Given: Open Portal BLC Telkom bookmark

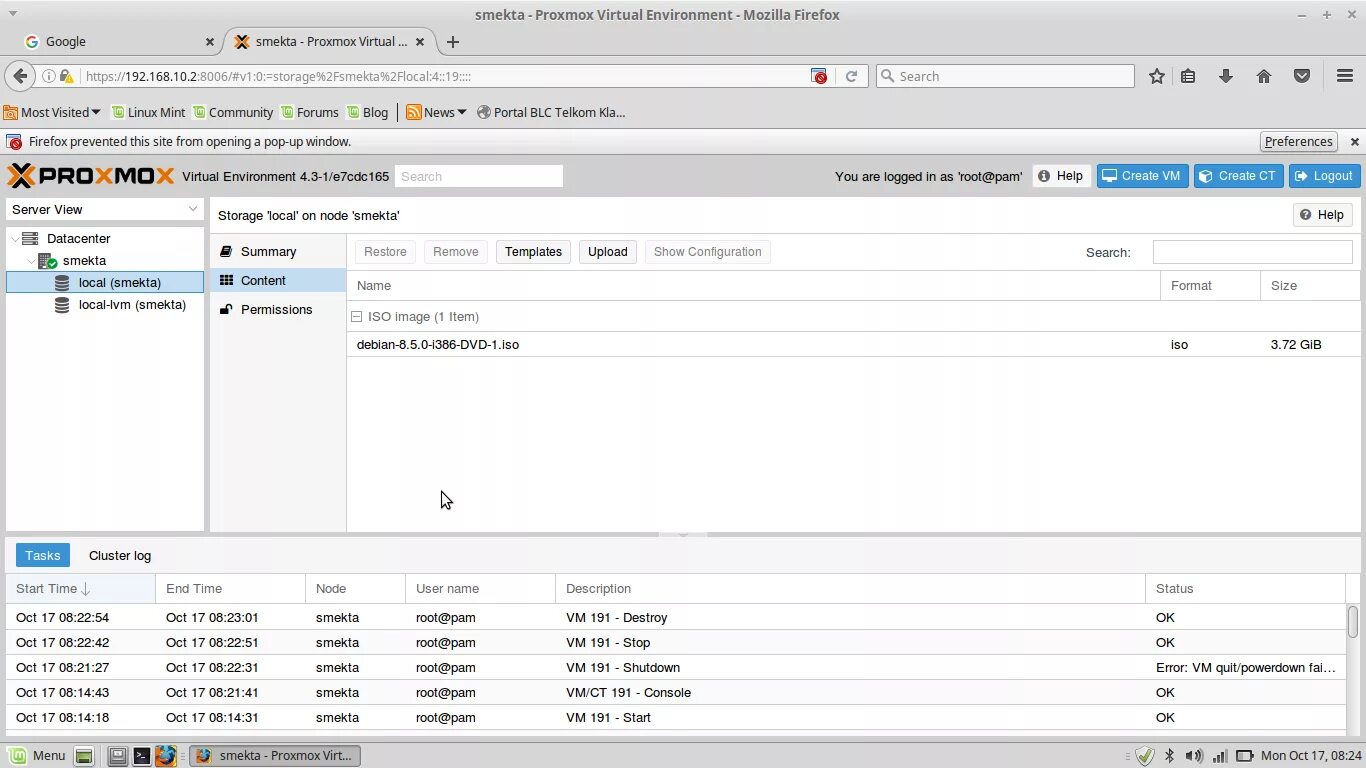Looking at the screenshot, I should point(551,112).
